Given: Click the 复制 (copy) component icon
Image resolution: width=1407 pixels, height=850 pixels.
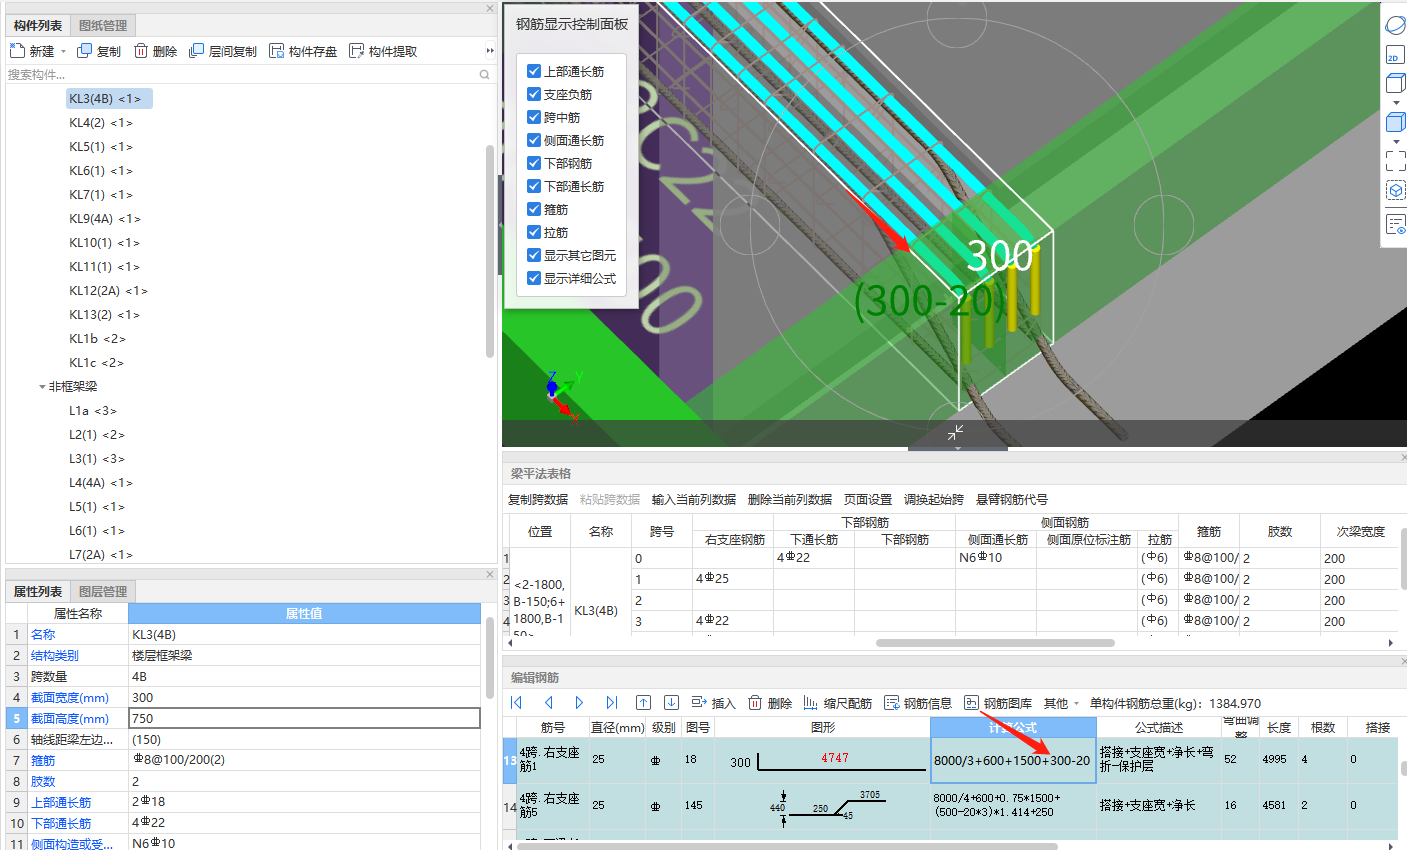Looking at the screenshot, I should (x=85, y=51).
